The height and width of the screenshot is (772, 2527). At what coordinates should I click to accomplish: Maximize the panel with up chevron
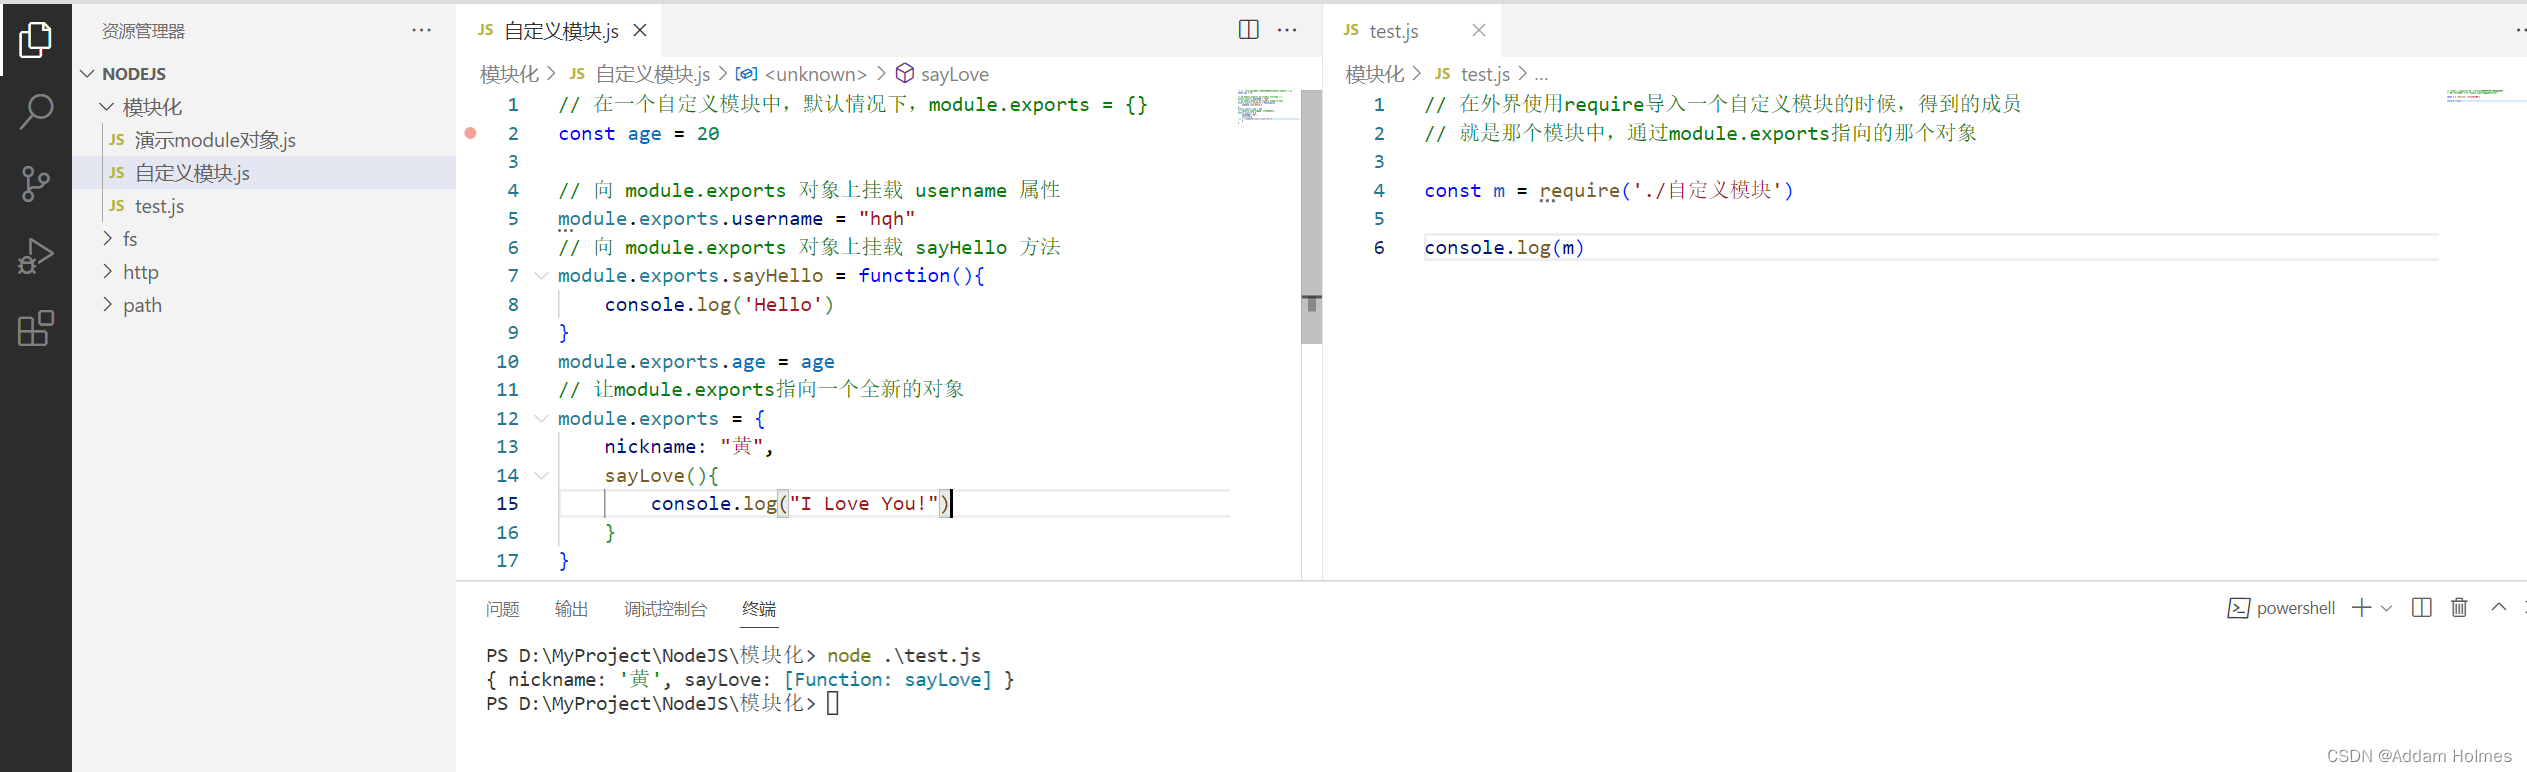coord(2498,608)
